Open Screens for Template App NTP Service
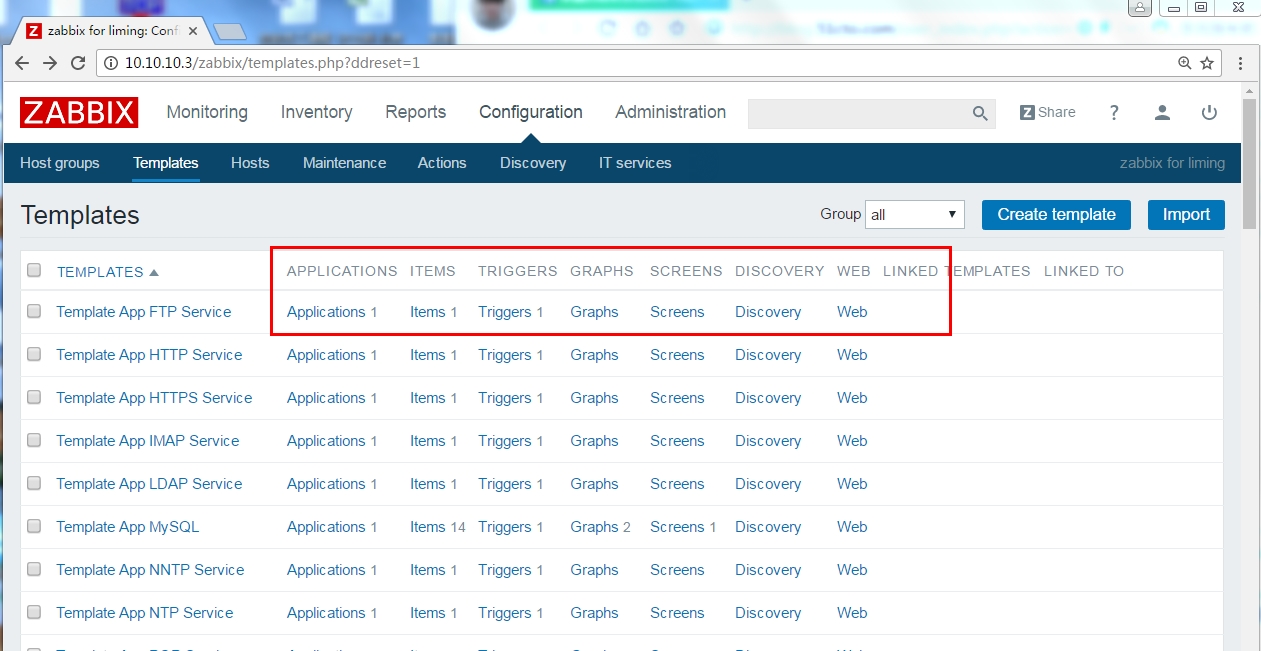The width and height of the screenshot is (1261, 651). pyautogui.click(x=677, y=612)
